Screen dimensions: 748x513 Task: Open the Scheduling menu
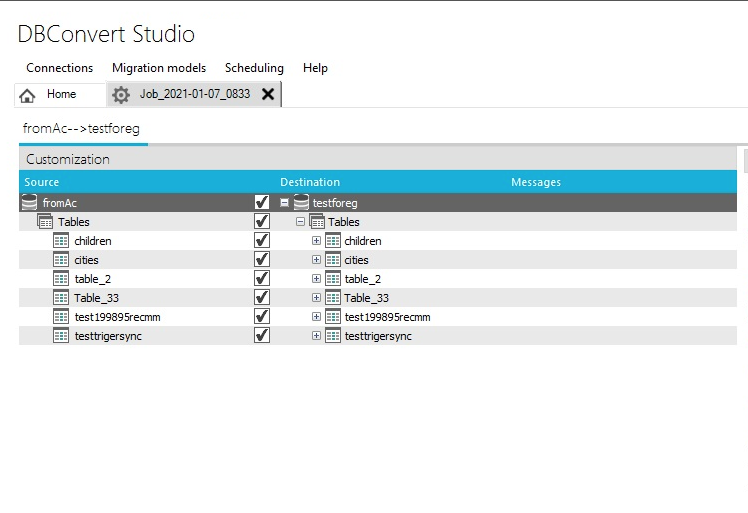pyautogui.click(x=254, y=68)
